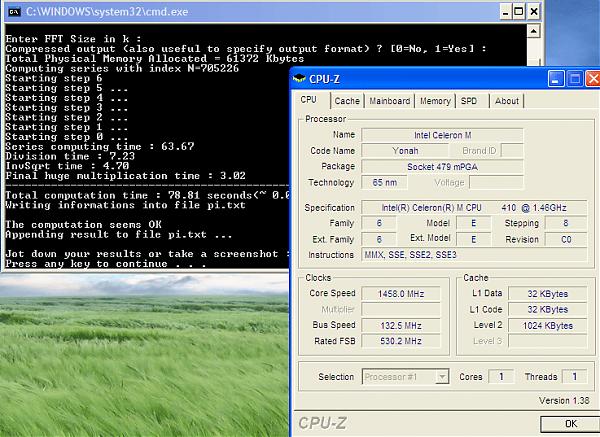Click the empty Multiplier field
This screenshot has height=437, width=600.
click(x=401, y=310)
